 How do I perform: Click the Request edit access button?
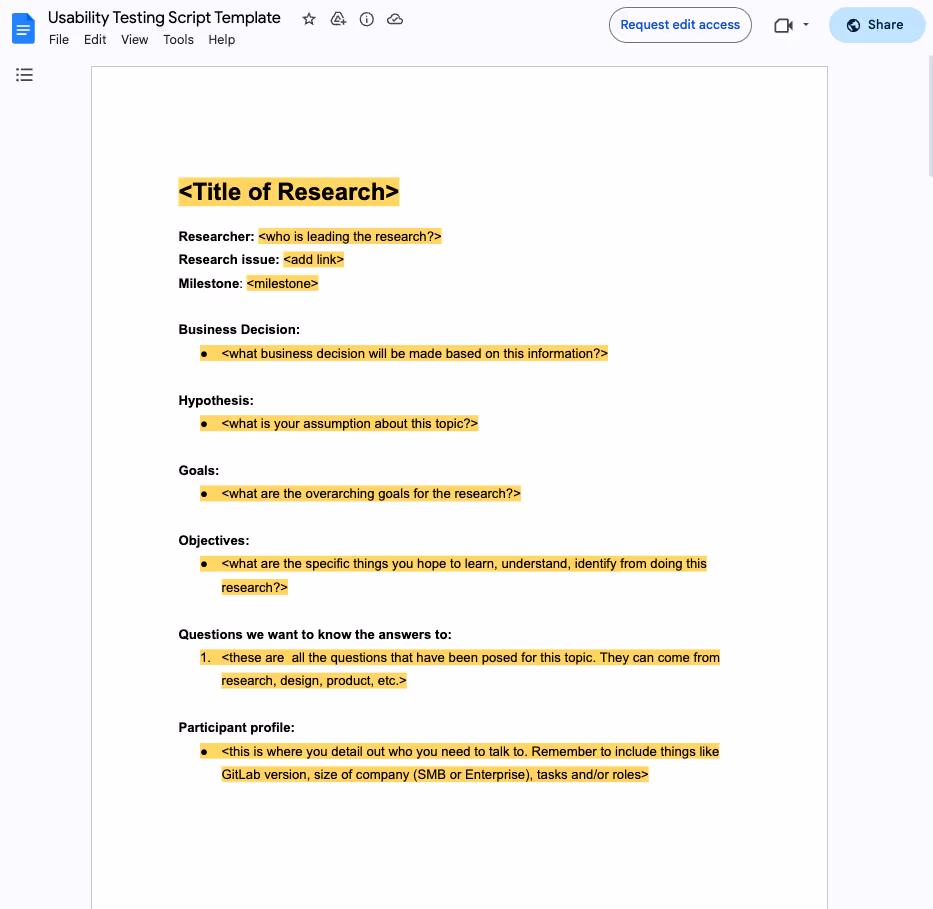pos(680,25)
